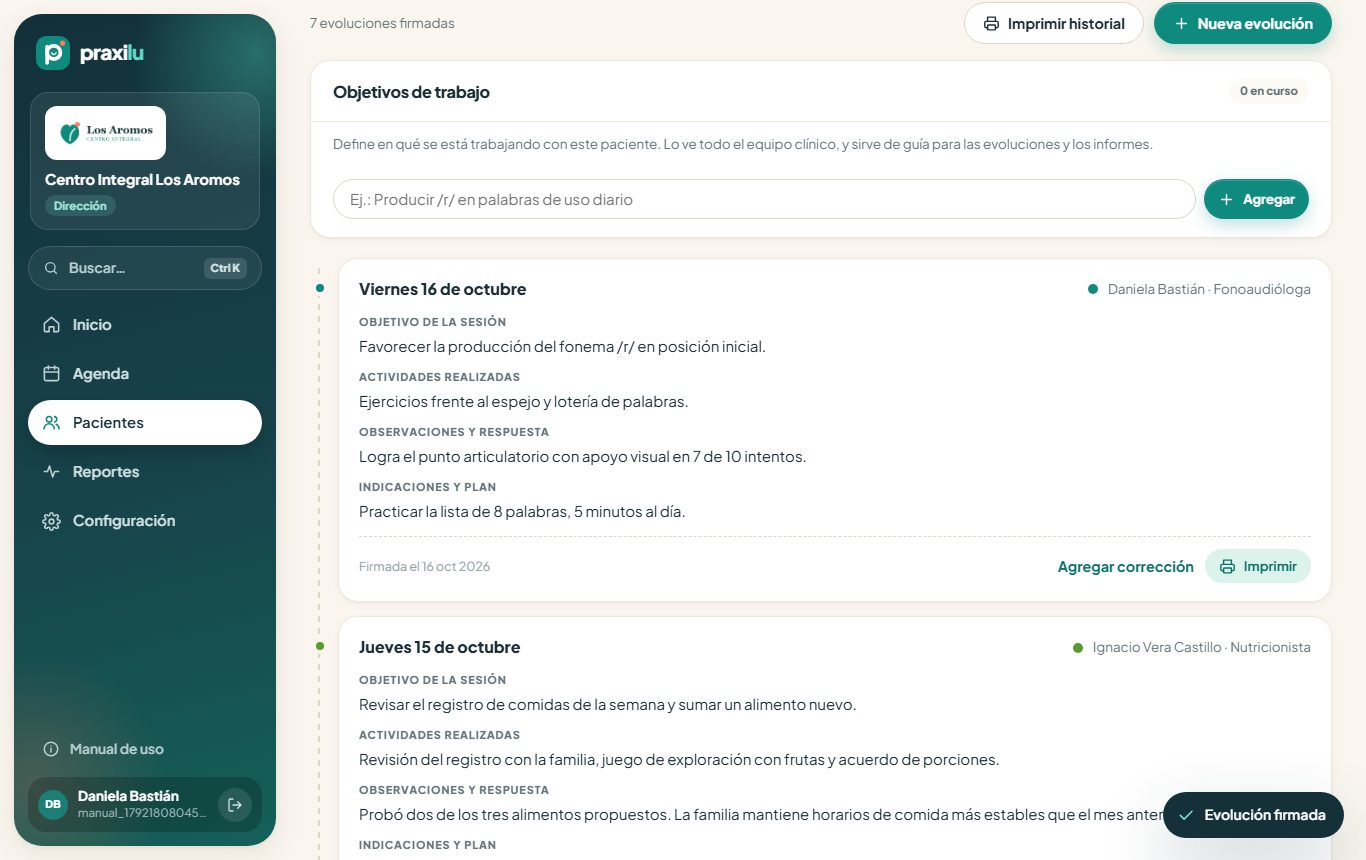Focus the Buscar search field

145,268
